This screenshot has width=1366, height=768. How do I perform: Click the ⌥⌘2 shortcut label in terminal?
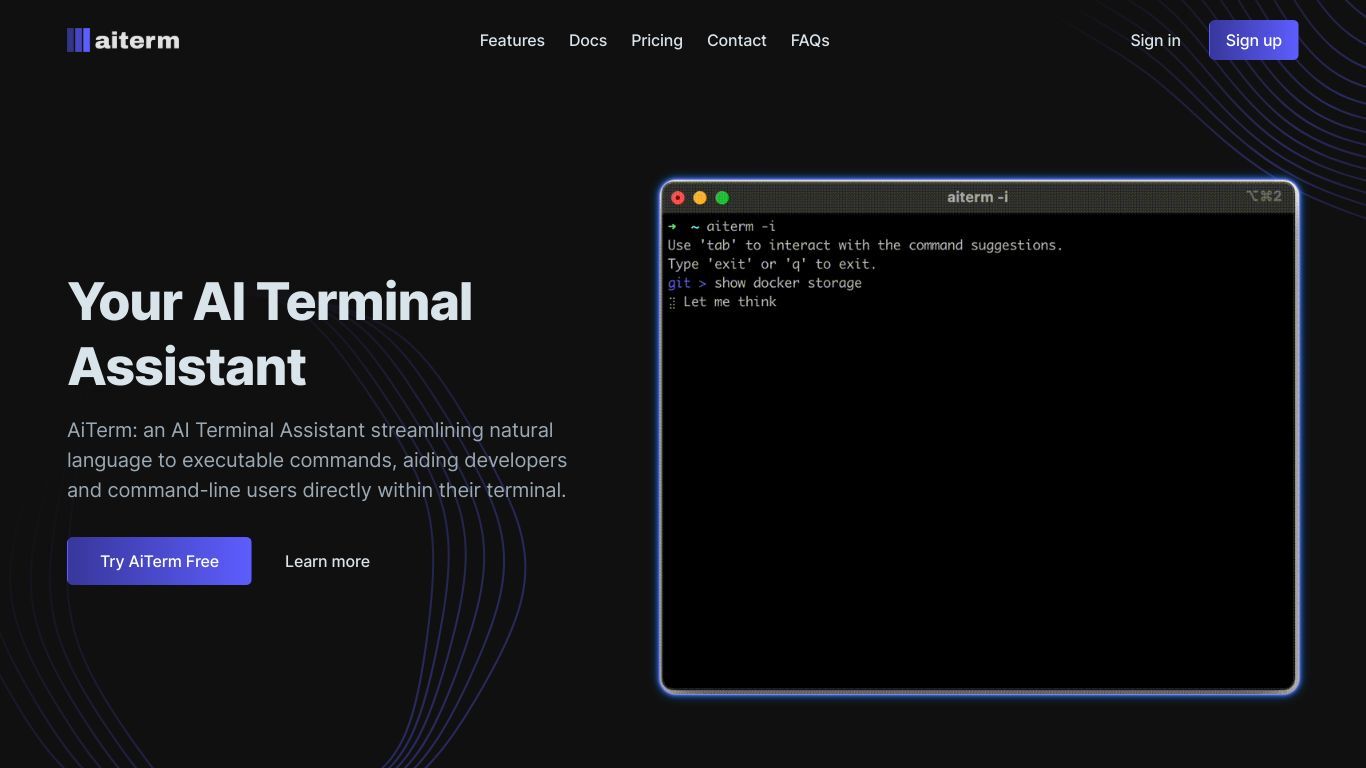(x=1263, y=196)
